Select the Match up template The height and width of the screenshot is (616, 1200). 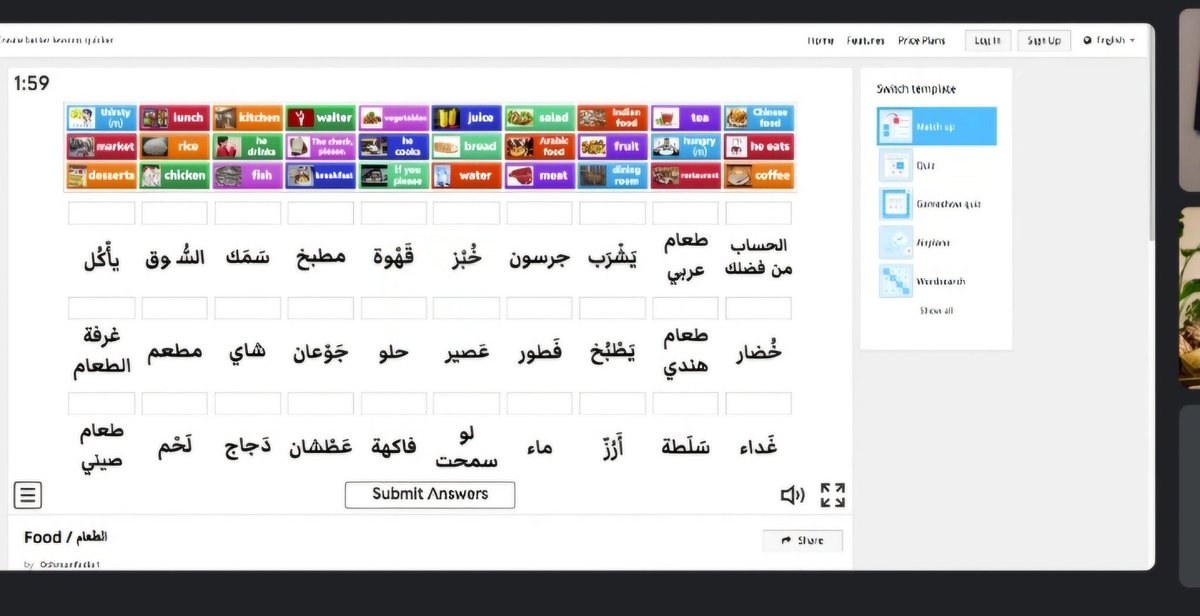937,126
